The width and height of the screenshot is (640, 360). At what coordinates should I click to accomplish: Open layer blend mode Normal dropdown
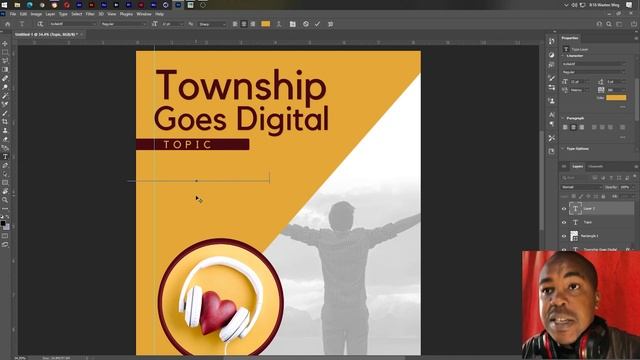[x=582, y=187]
